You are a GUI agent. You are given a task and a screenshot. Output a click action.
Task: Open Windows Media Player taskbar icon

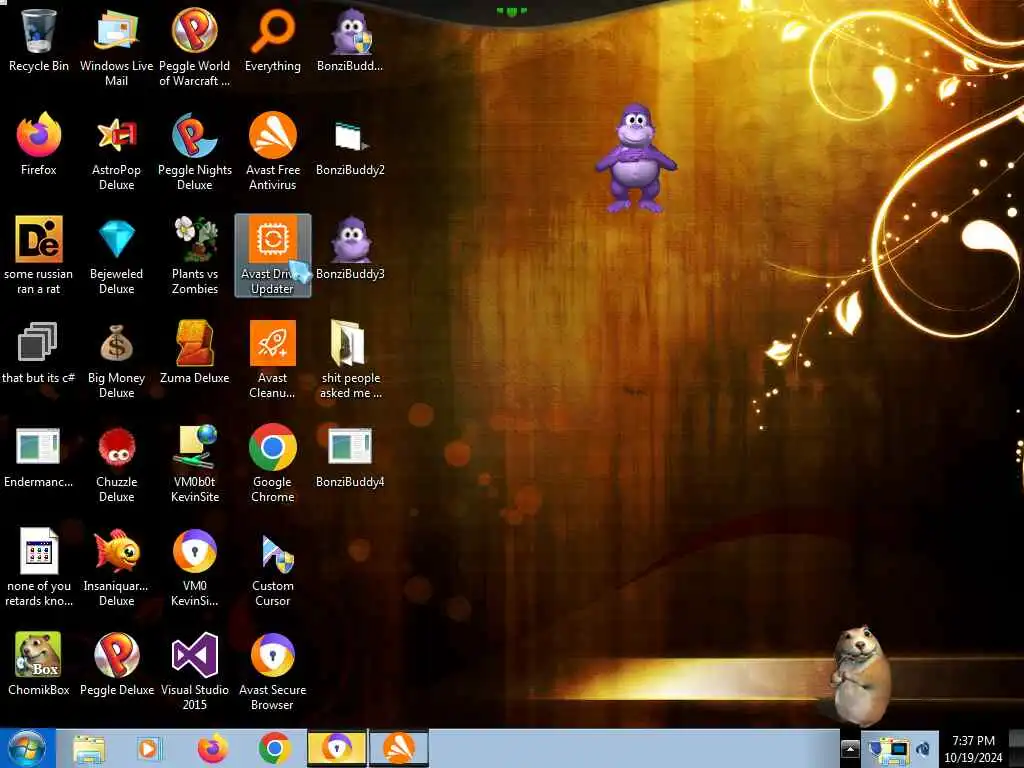[x=149, y=748]
